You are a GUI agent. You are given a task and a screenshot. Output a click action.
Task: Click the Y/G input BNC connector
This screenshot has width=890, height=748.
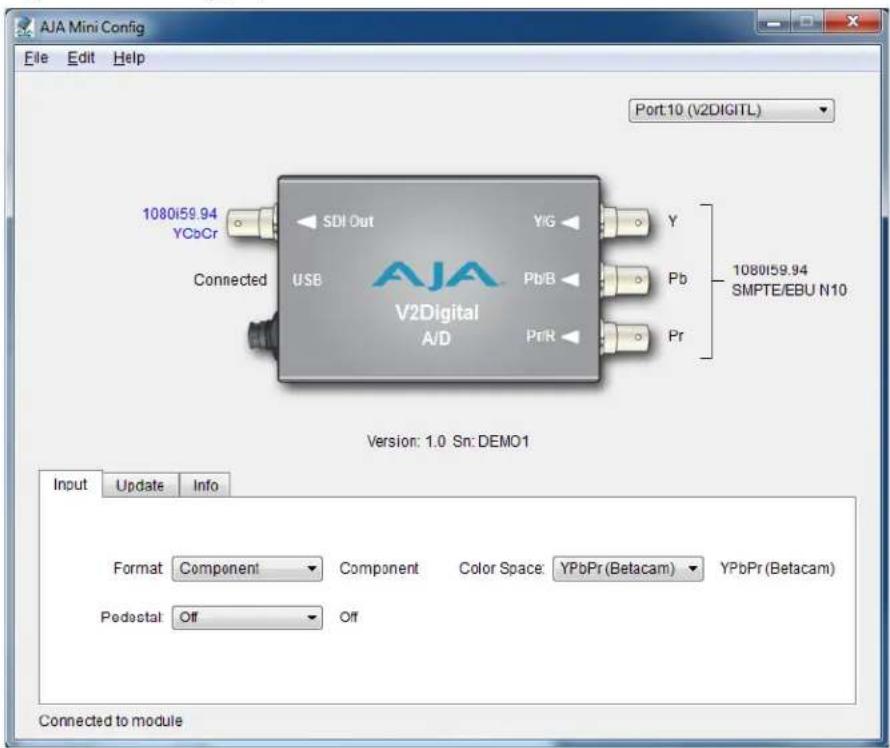(x=625, y=222)
